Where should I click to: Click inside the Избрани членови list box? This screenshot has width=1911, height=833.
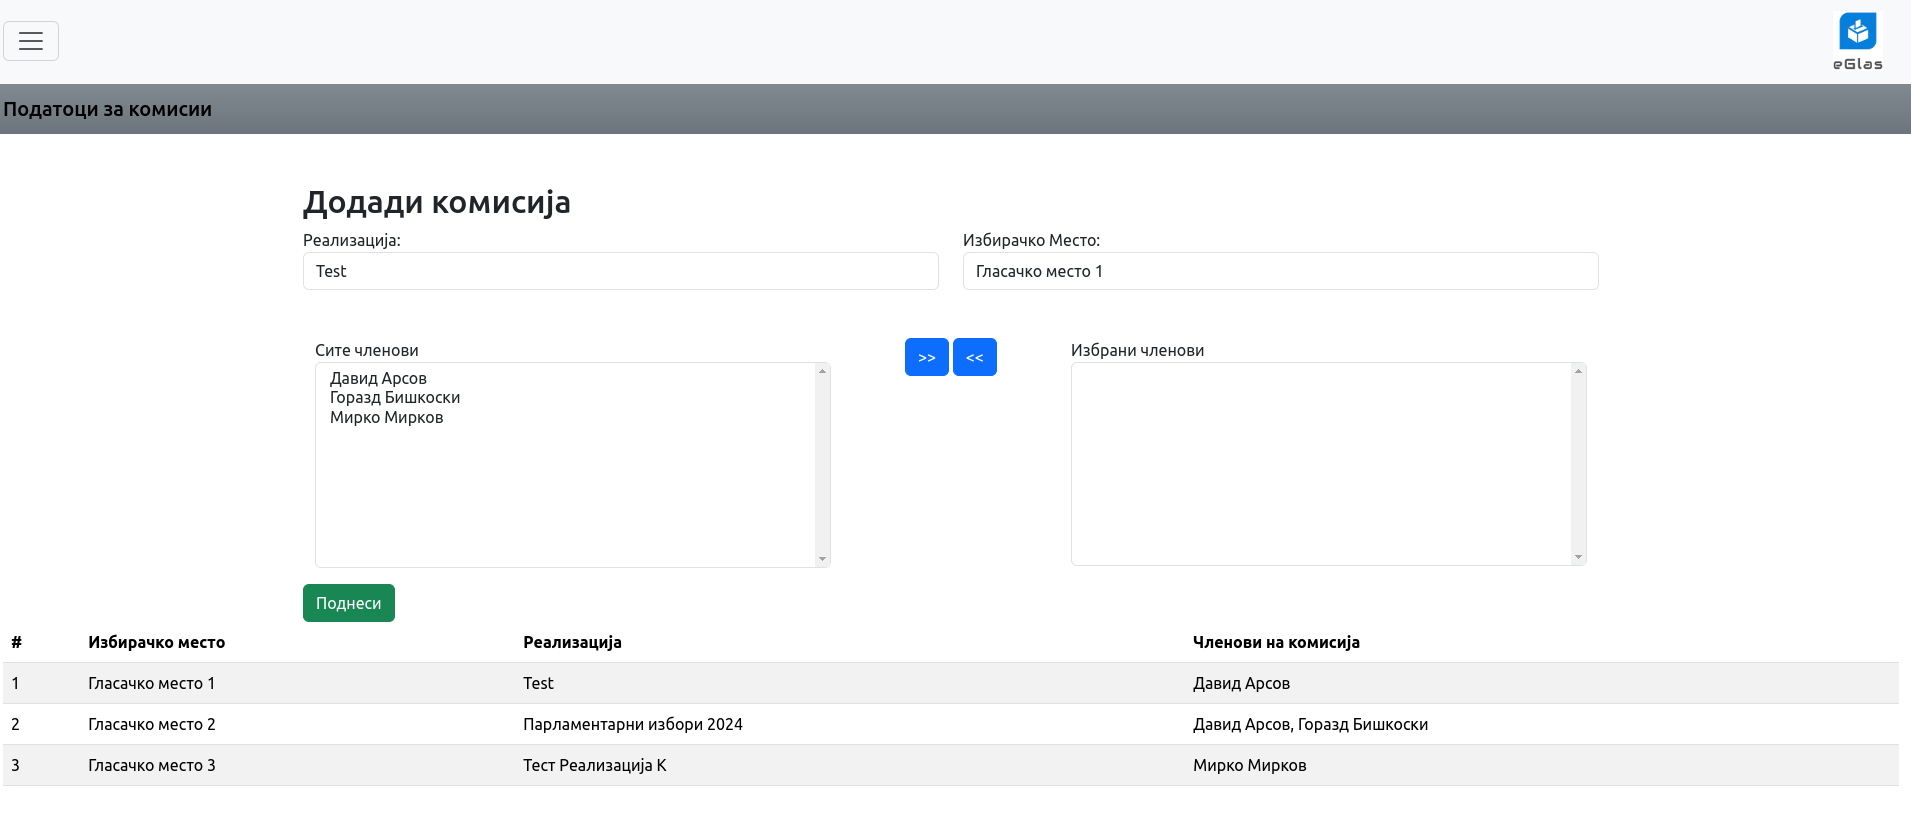pos(1320,464)
